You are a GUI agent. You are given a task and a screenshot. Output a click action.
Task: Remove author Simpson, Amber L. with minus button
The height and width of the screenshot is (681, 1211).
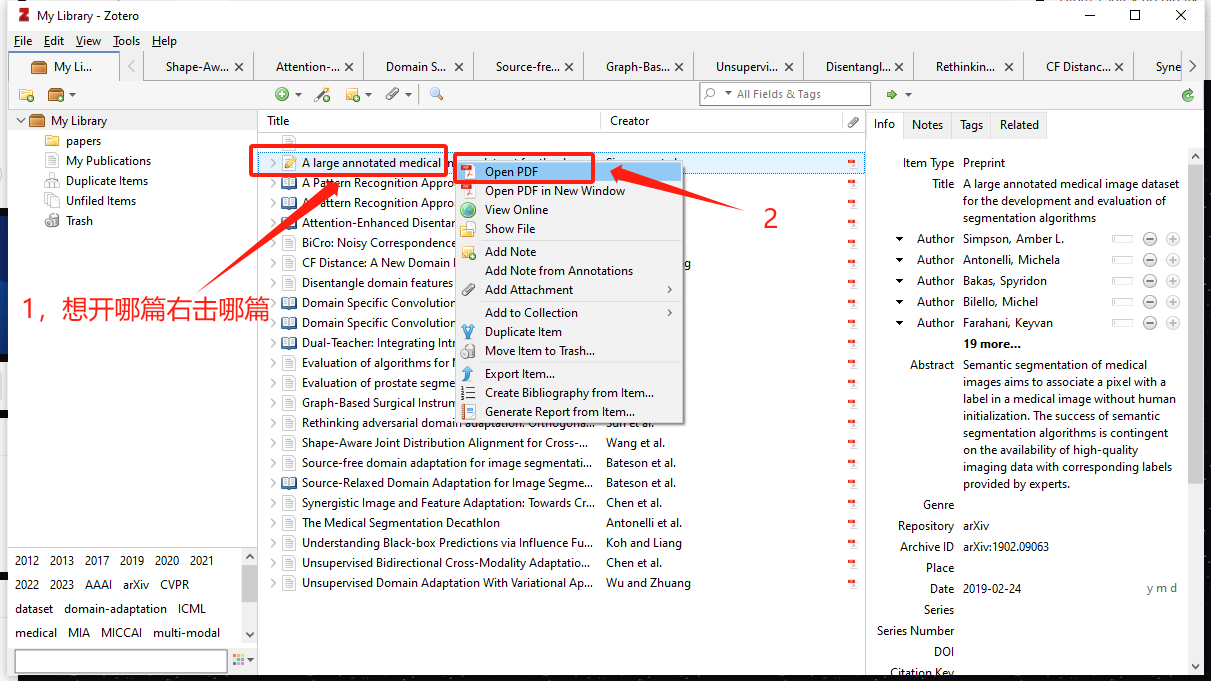click(1150, 239)
